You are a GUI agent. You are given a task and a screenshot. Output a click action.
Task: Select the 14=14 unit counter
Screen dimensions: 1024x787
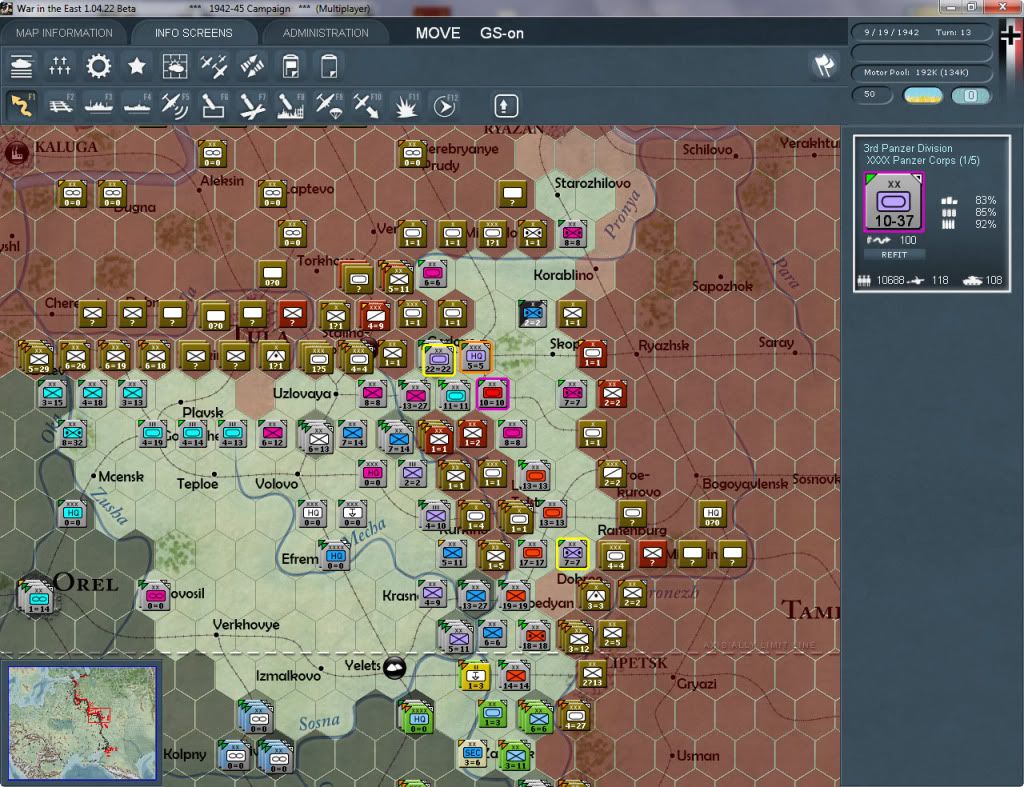click(x=515, y=676)
